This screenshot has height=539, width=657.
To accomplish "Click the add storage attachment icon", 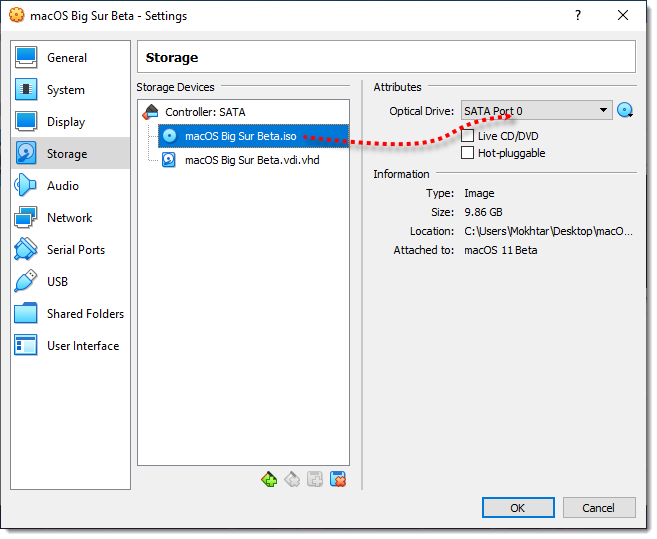I will [x=315, y=479].
